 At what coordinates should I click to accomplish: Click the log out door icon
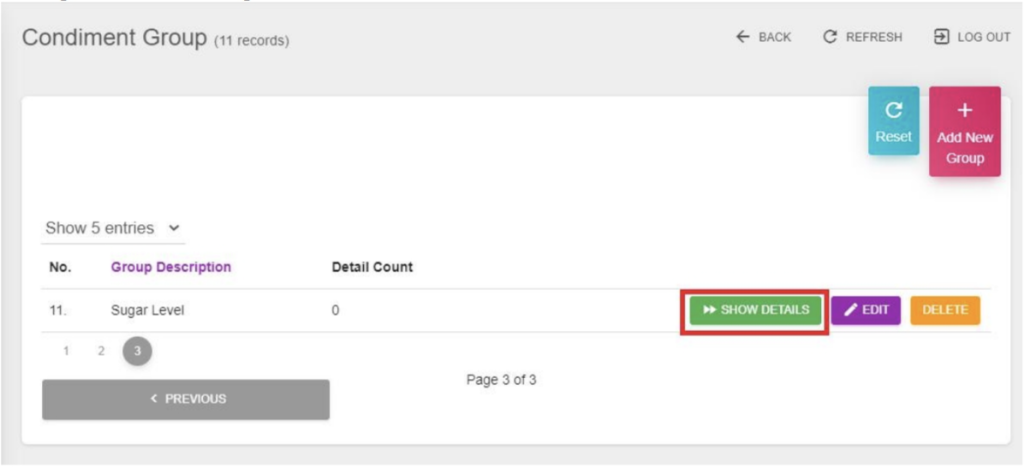(941, 37)
